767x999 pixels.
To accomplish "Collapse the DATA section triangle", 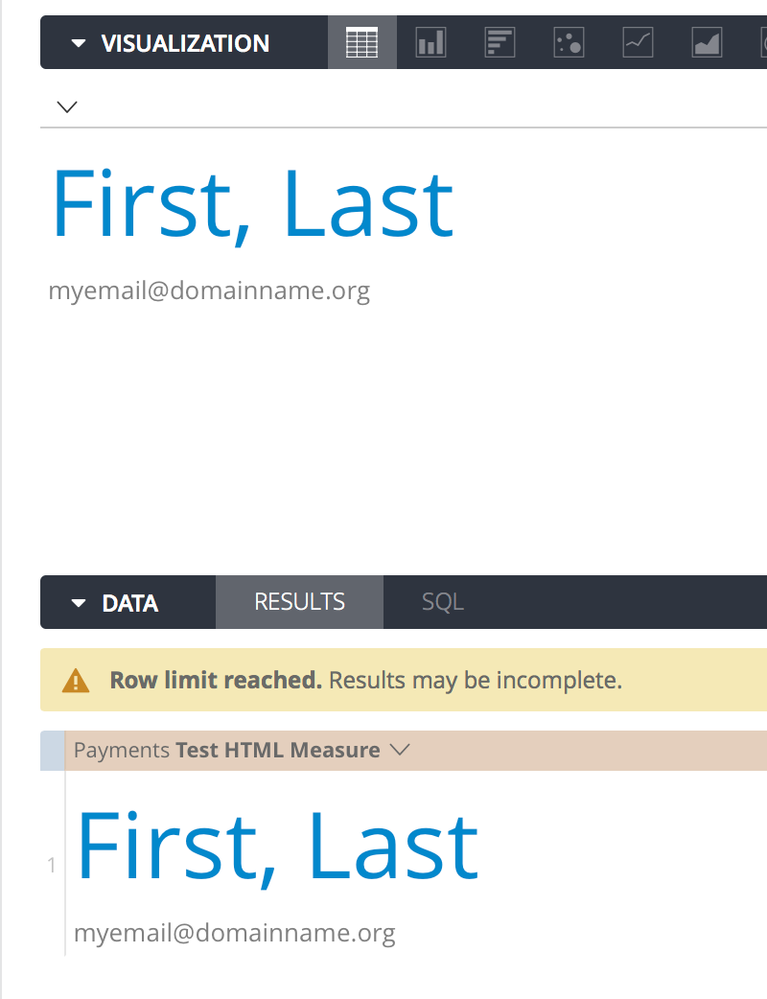I will (x=78, y=603).
